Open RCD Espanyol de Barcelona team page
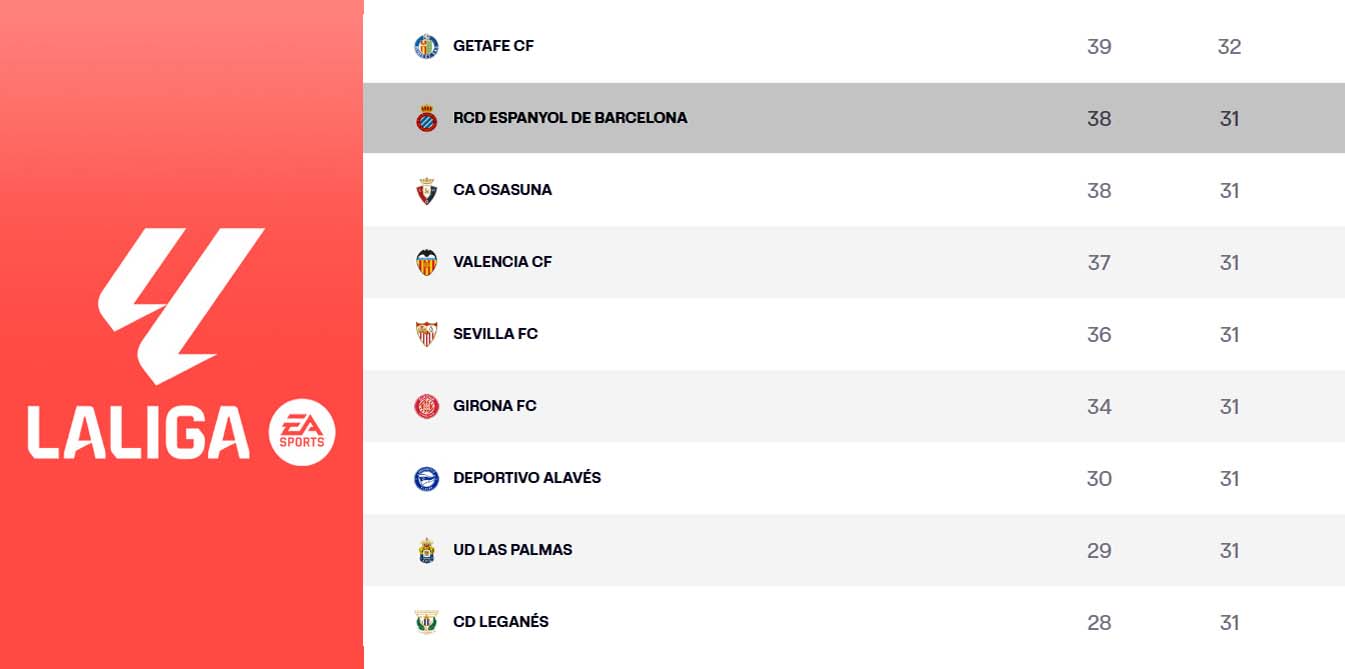This screenshot has height=669, width=1345. [x=570, y=118]
